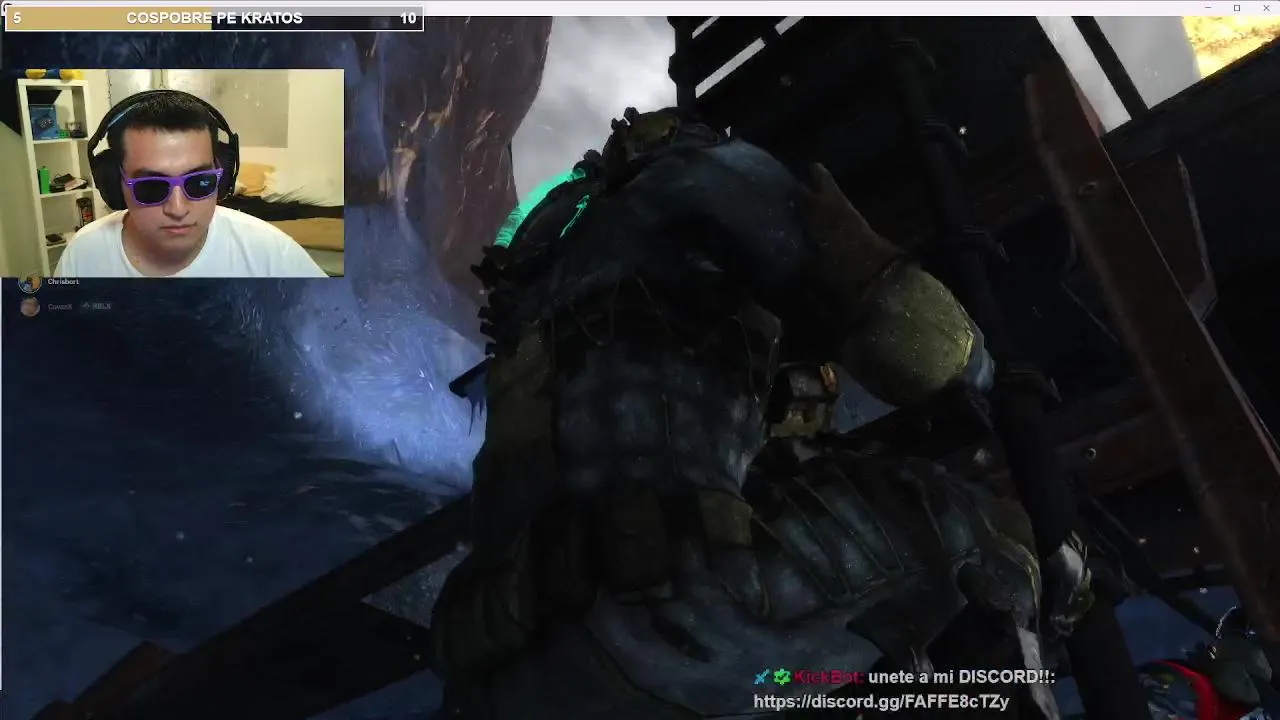Open the streamer webcam overlay
Screen dimensions: 1280x720
(x=172, y=172)
